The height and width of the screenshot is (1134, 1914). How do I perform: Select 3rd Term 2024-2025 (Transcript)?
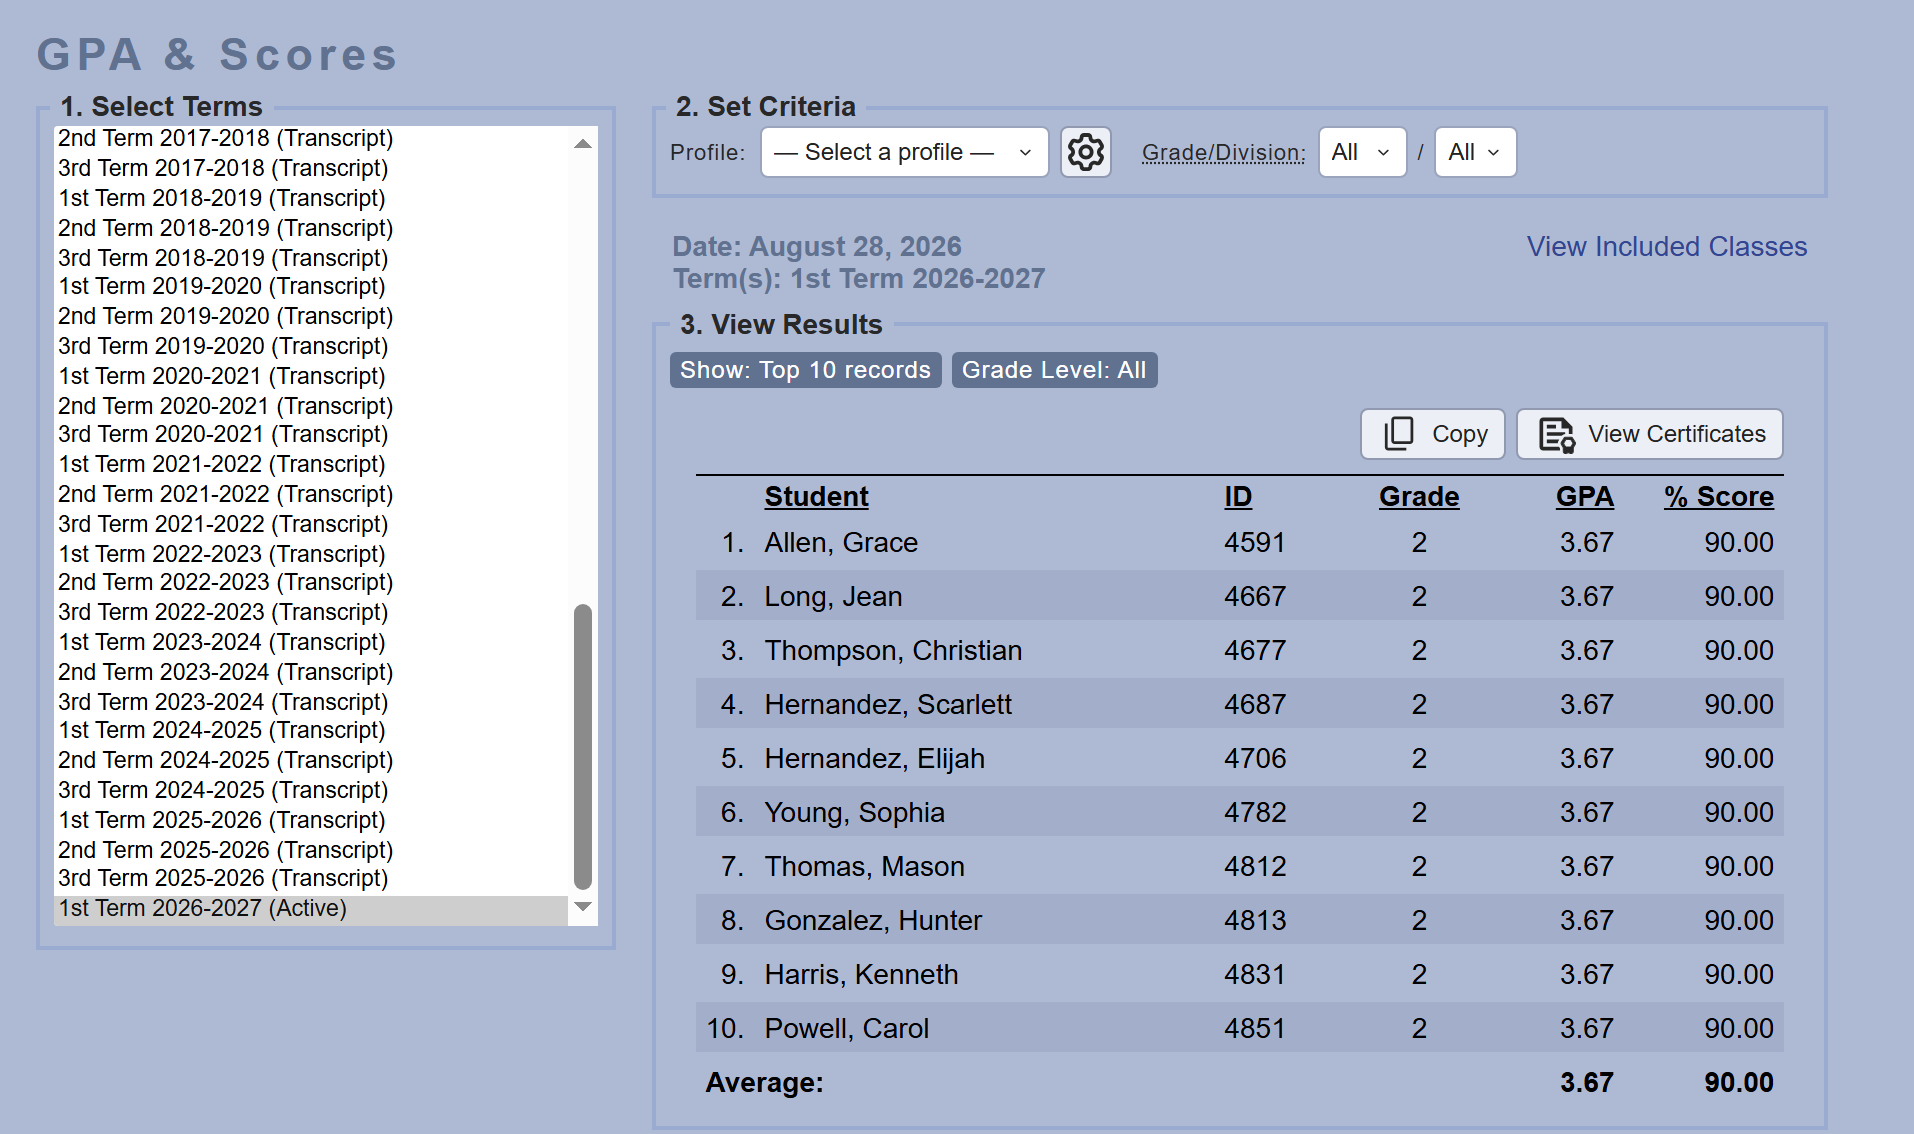pos(311,790)
